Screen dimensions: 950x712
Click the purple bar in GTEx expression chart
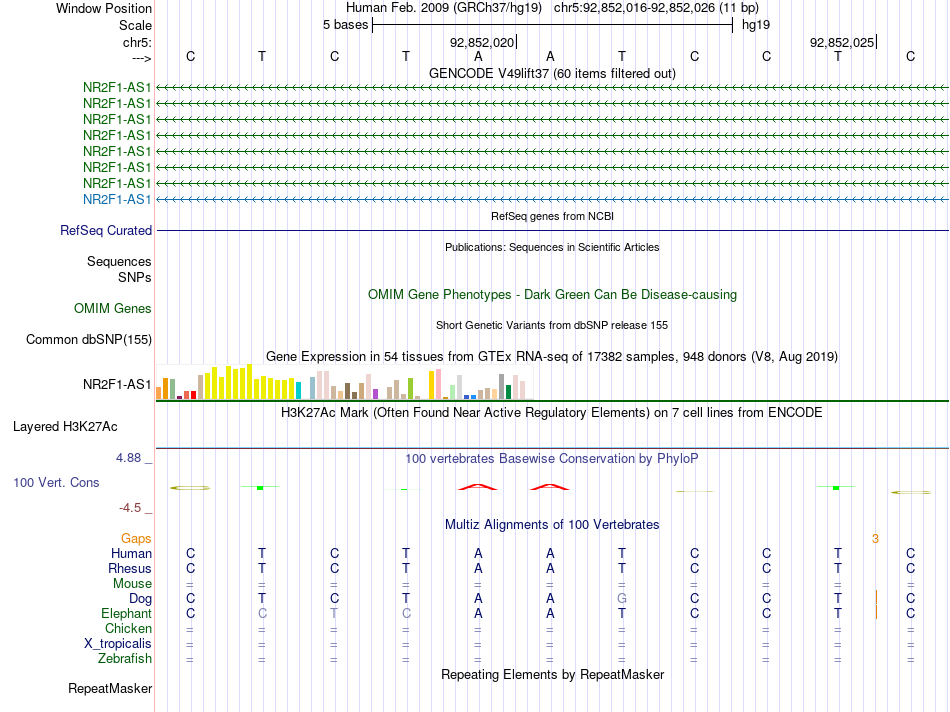click(376, 394)
